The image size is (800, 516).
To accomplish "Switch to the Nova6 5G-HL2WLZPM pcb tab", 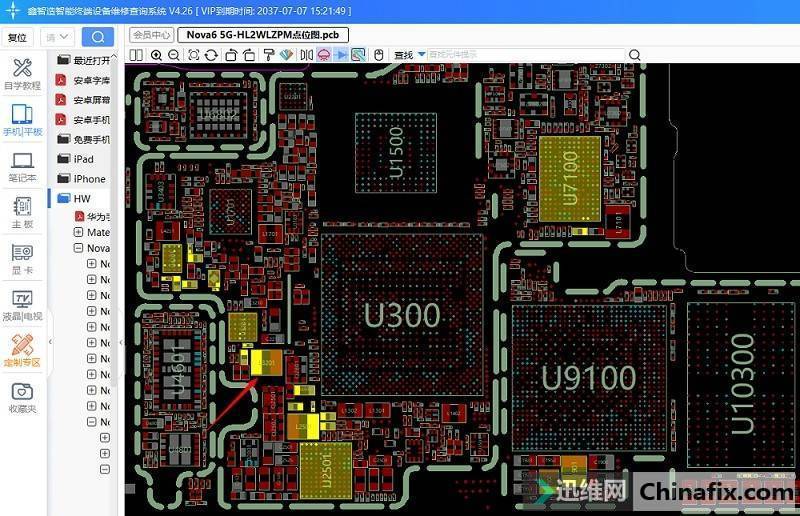I will [x=262, y=34].
